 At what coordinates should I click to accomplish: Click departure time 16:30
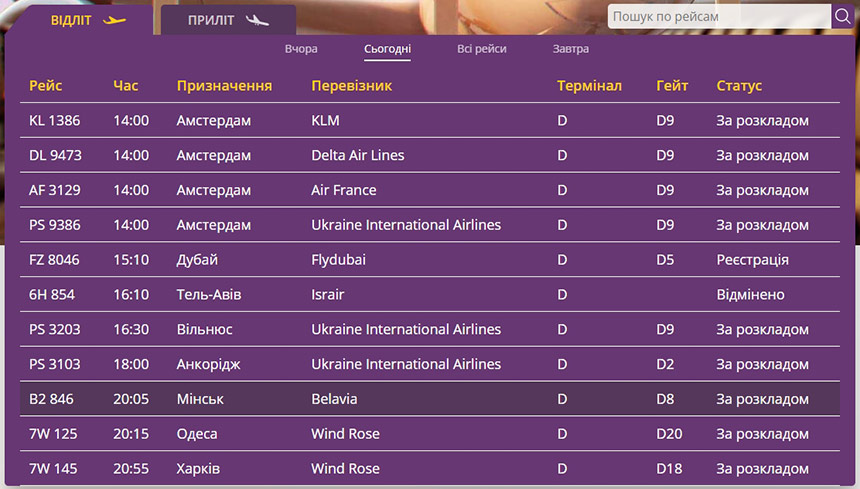point(131,329)
